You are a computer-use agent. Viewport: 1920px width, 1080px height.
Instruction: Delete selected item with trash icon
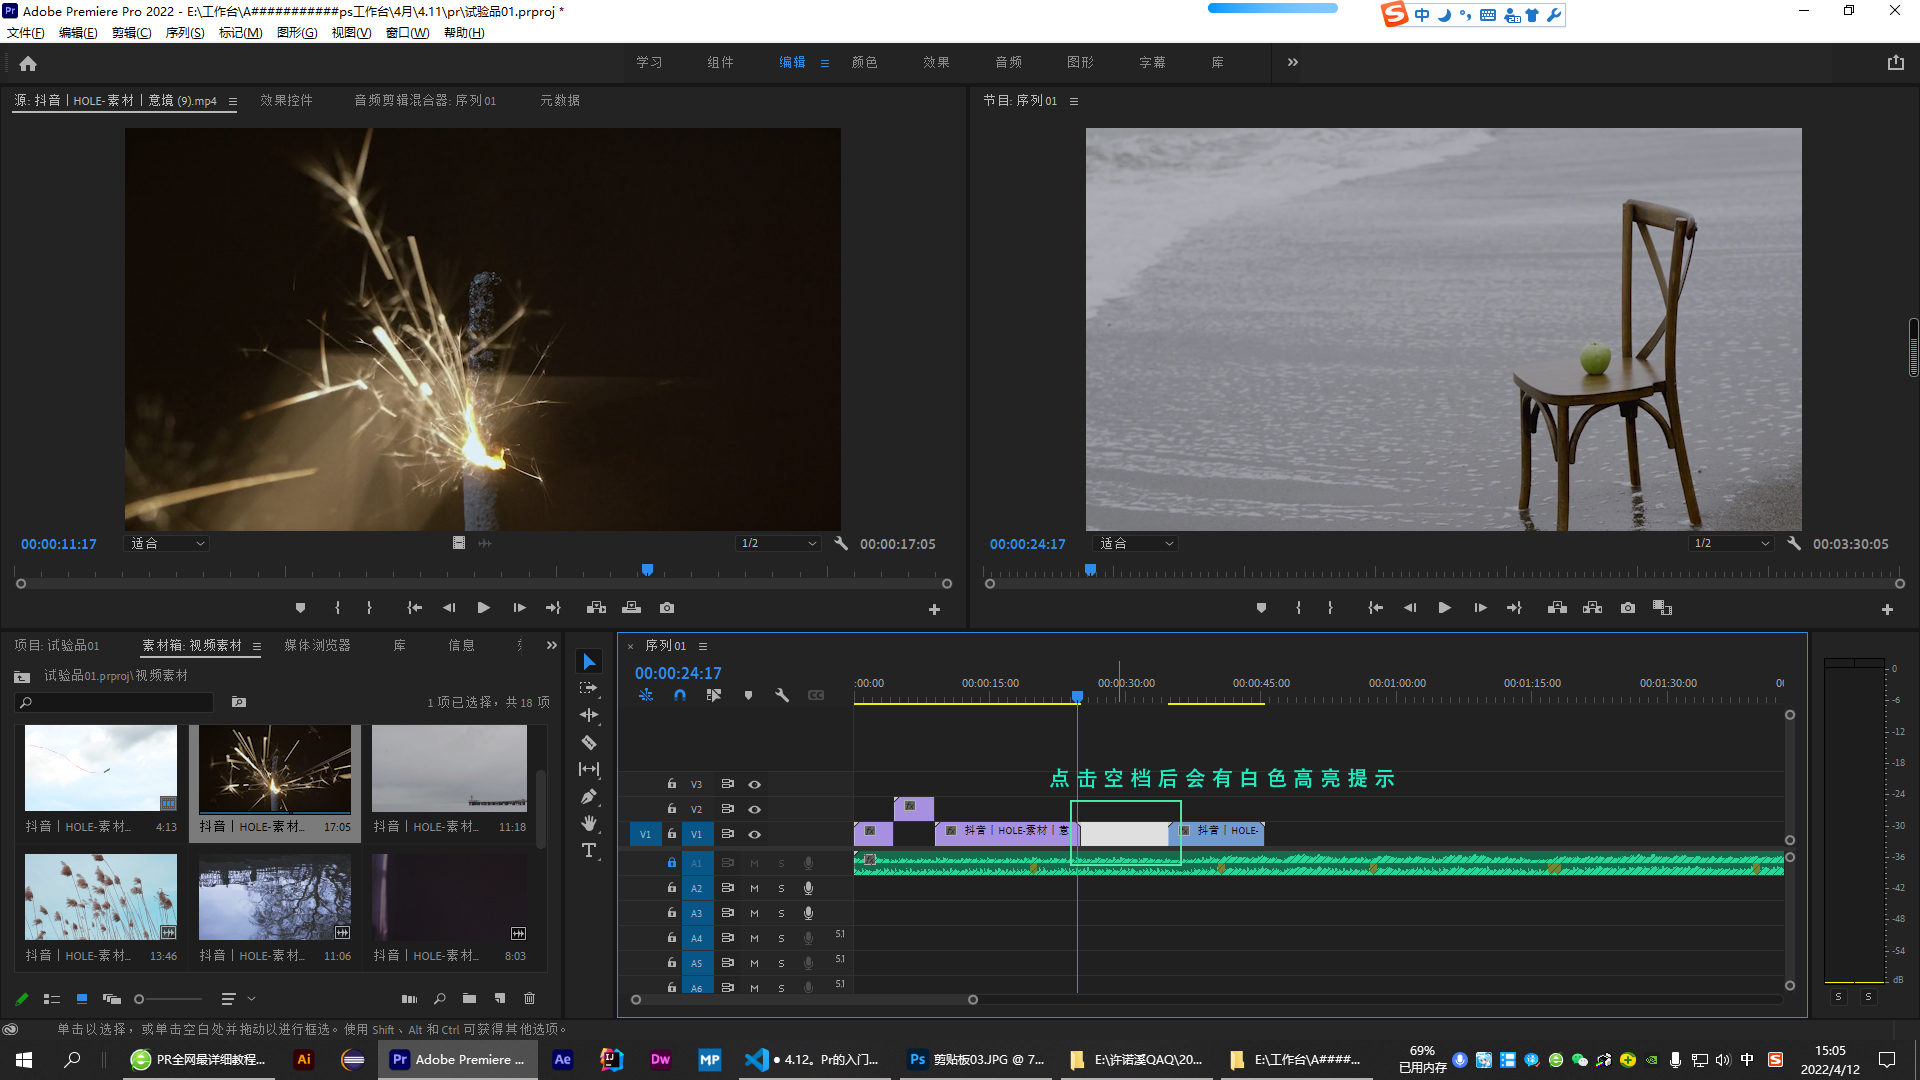530,998
